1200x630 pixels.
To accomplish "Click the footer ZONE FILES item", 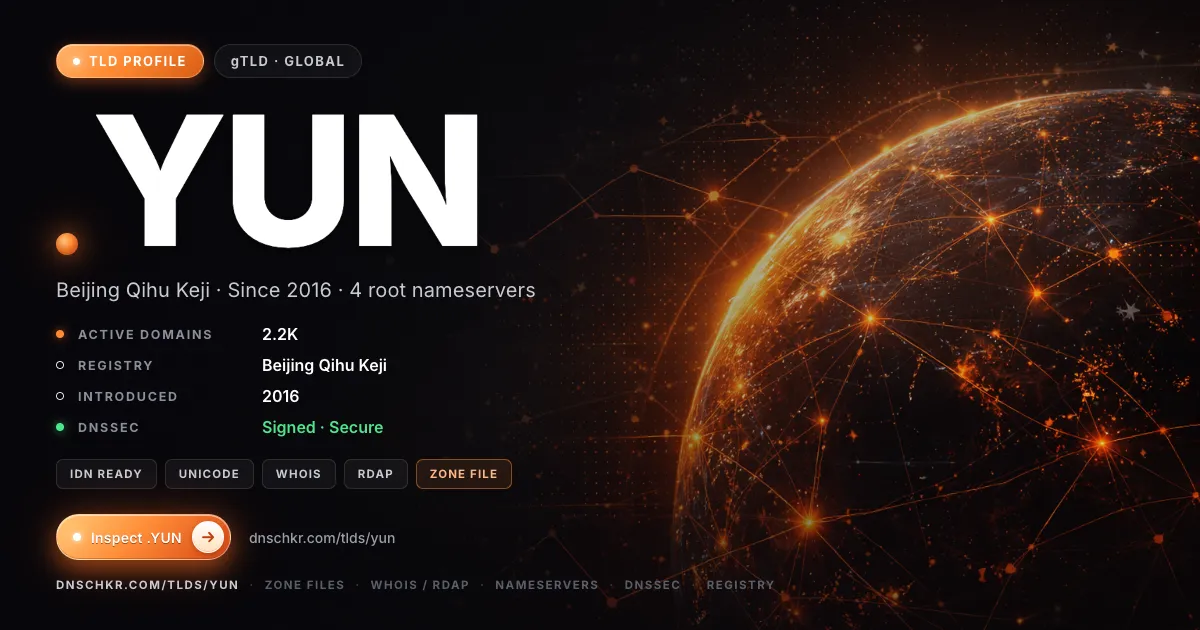I will pyautogui.click(x=305, y=585).
